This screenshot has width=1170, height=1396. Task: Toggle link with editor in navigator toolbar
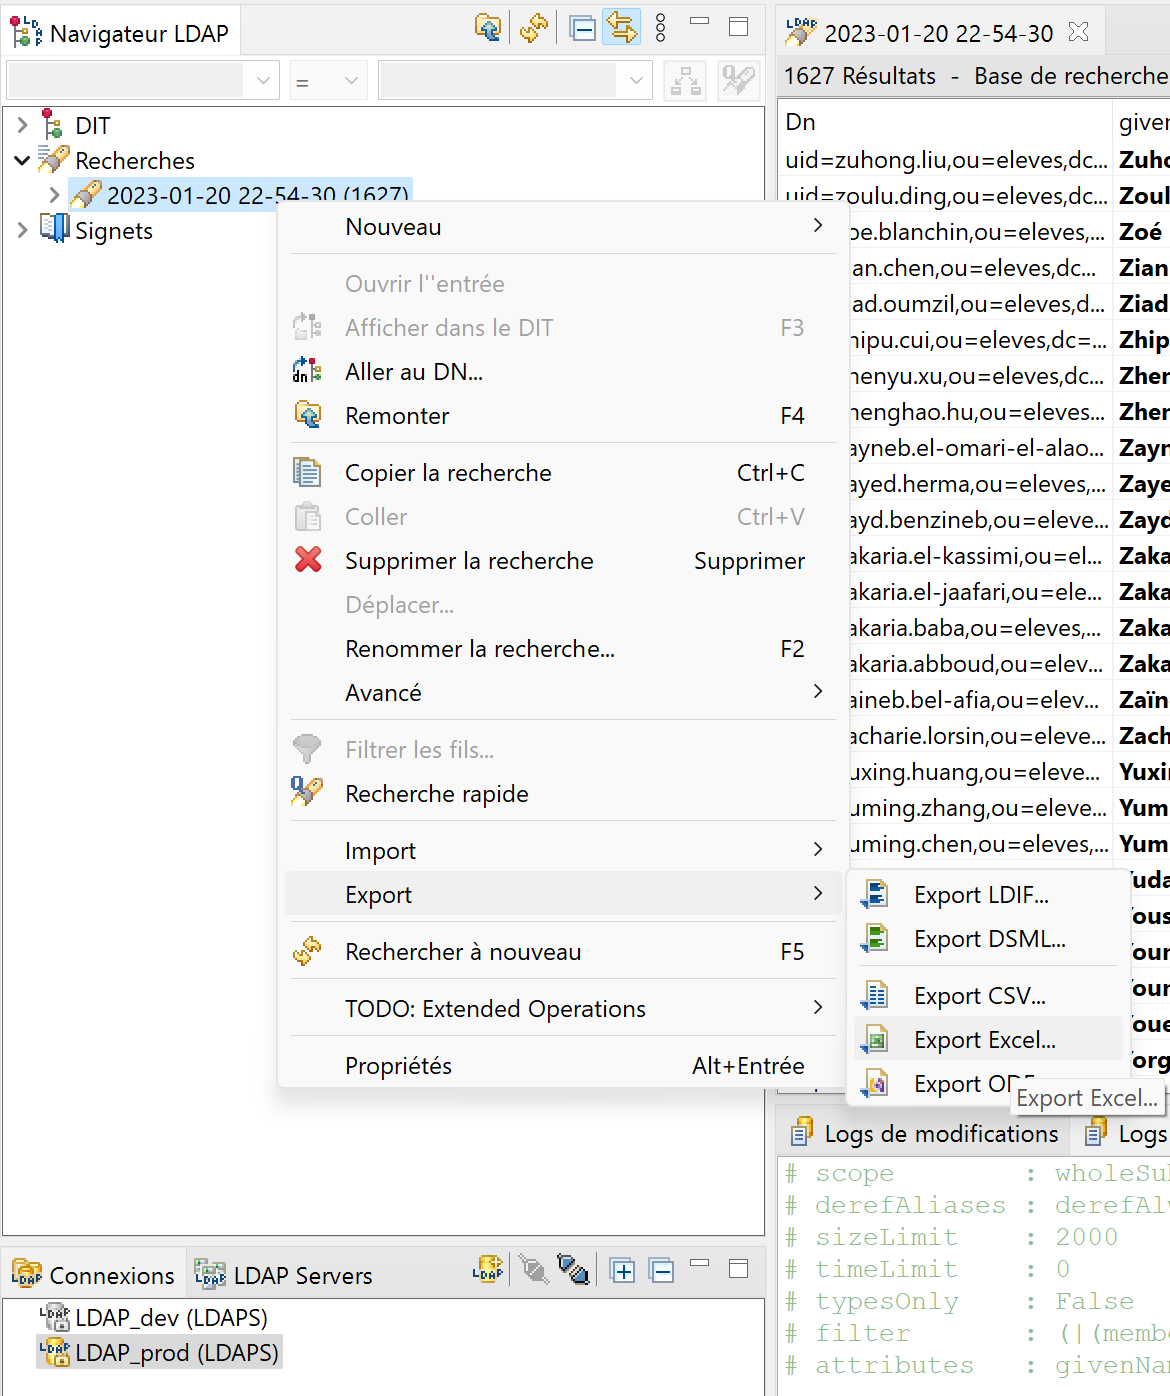621,28
